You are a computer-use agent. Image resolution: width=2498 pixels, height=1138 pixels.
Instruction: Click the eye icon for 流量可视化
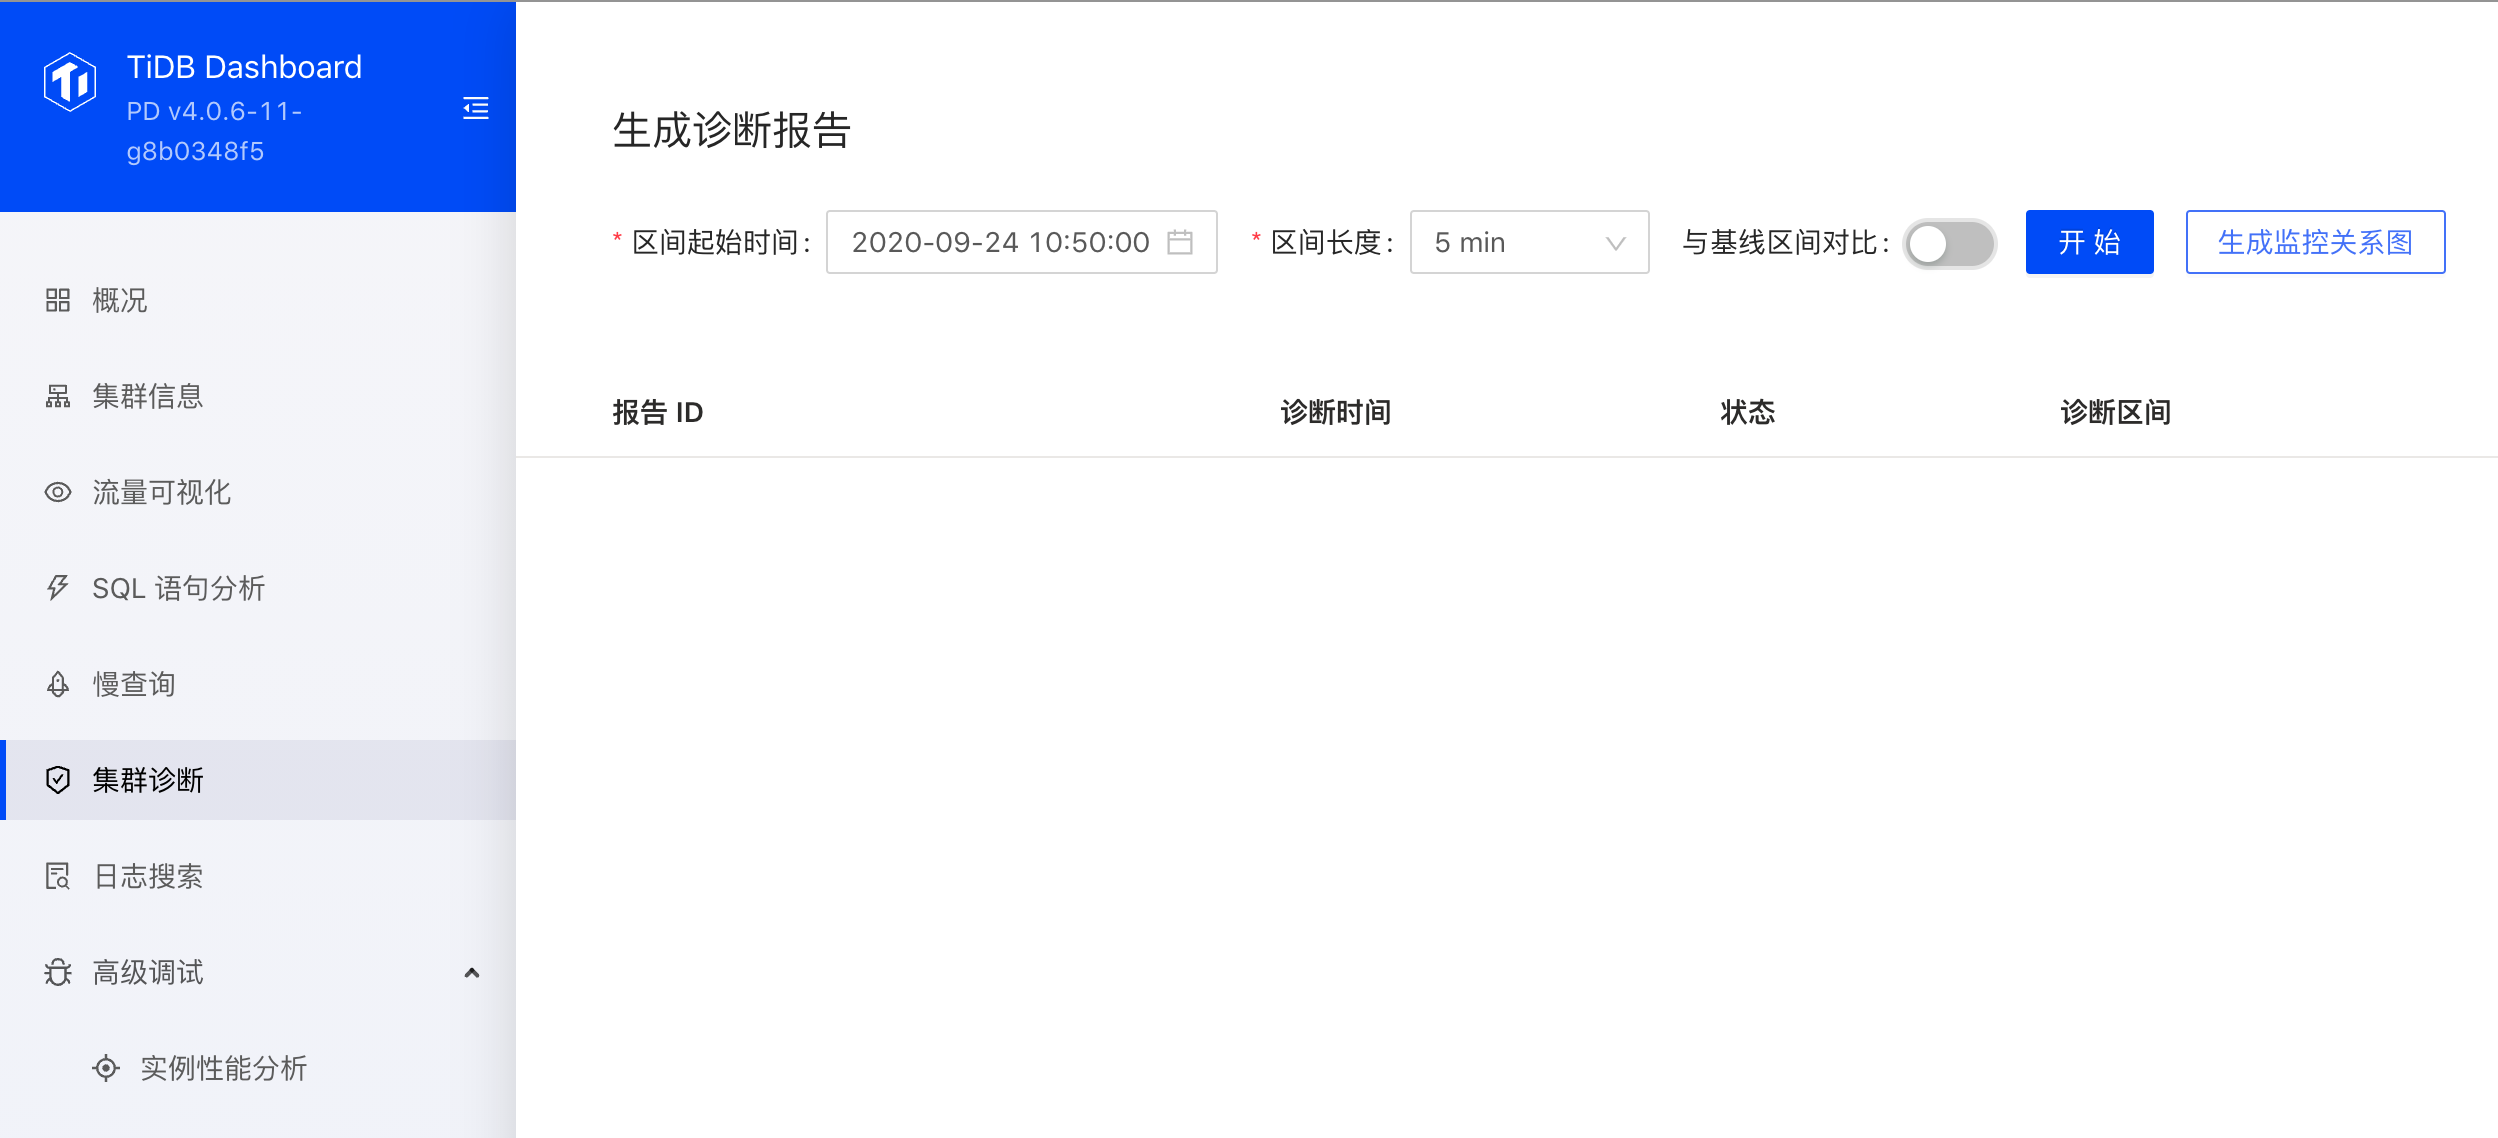(x=58, y=492)
